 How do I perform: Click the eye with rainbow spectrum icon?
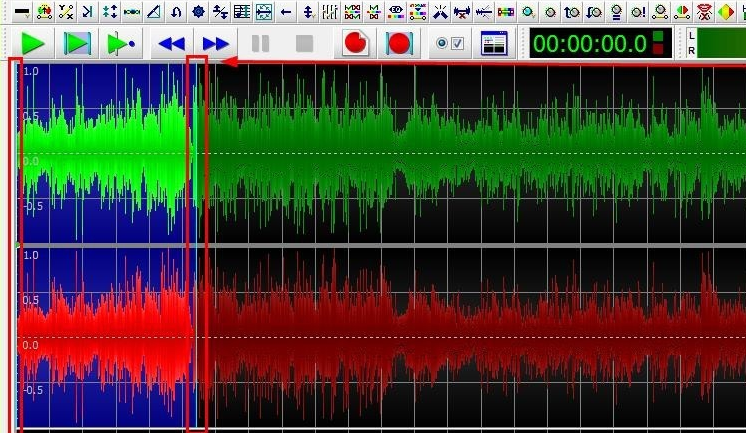tap(396, 12)
